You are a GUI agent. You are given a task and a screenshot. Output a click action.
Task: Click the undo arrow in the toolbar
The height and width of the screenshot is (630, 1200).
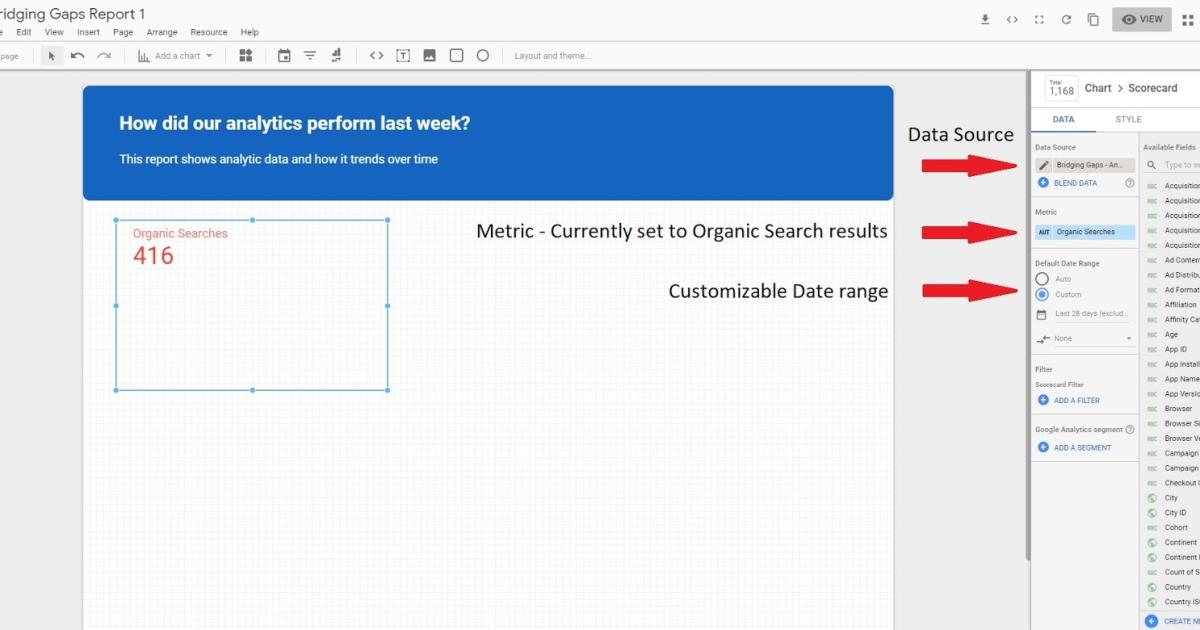(78, 56)
